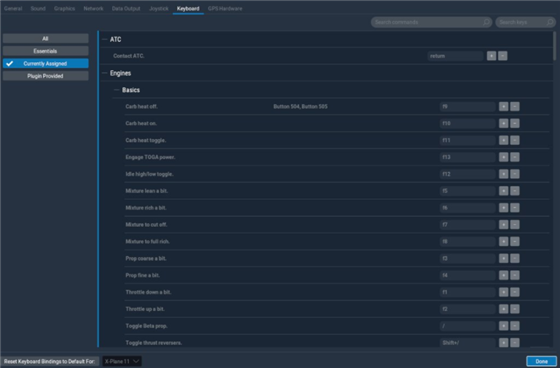The image size is (560, 368).
Task: Add key binding for Contact ATC
Action: click(x=491, y=56)
